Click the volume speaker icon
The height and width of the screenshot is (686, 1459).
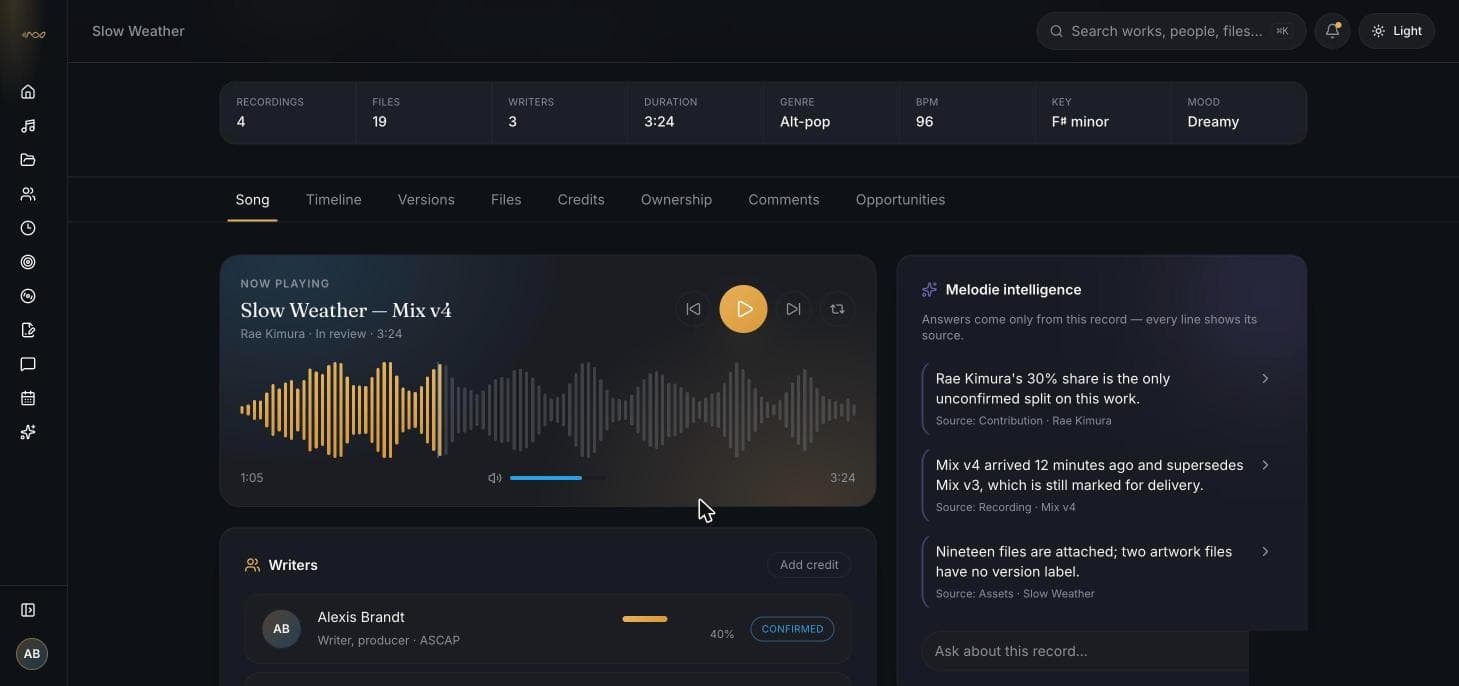[494, 478]
